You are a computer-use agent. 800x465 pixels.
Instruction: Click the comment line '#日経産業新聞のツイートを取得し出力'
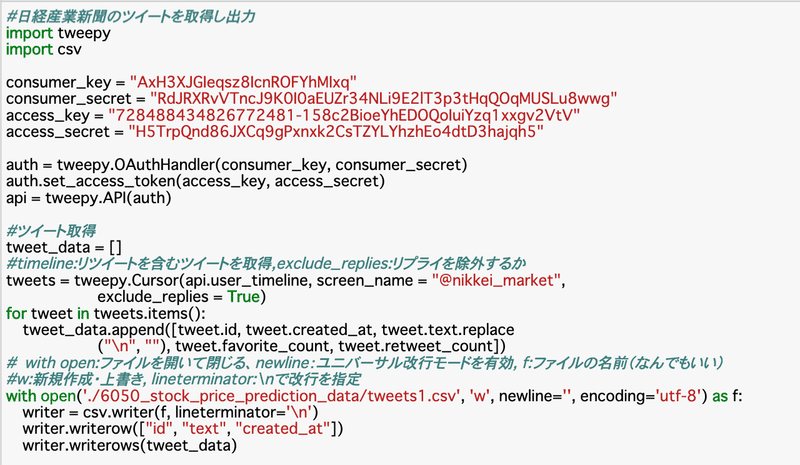point(131,17)
